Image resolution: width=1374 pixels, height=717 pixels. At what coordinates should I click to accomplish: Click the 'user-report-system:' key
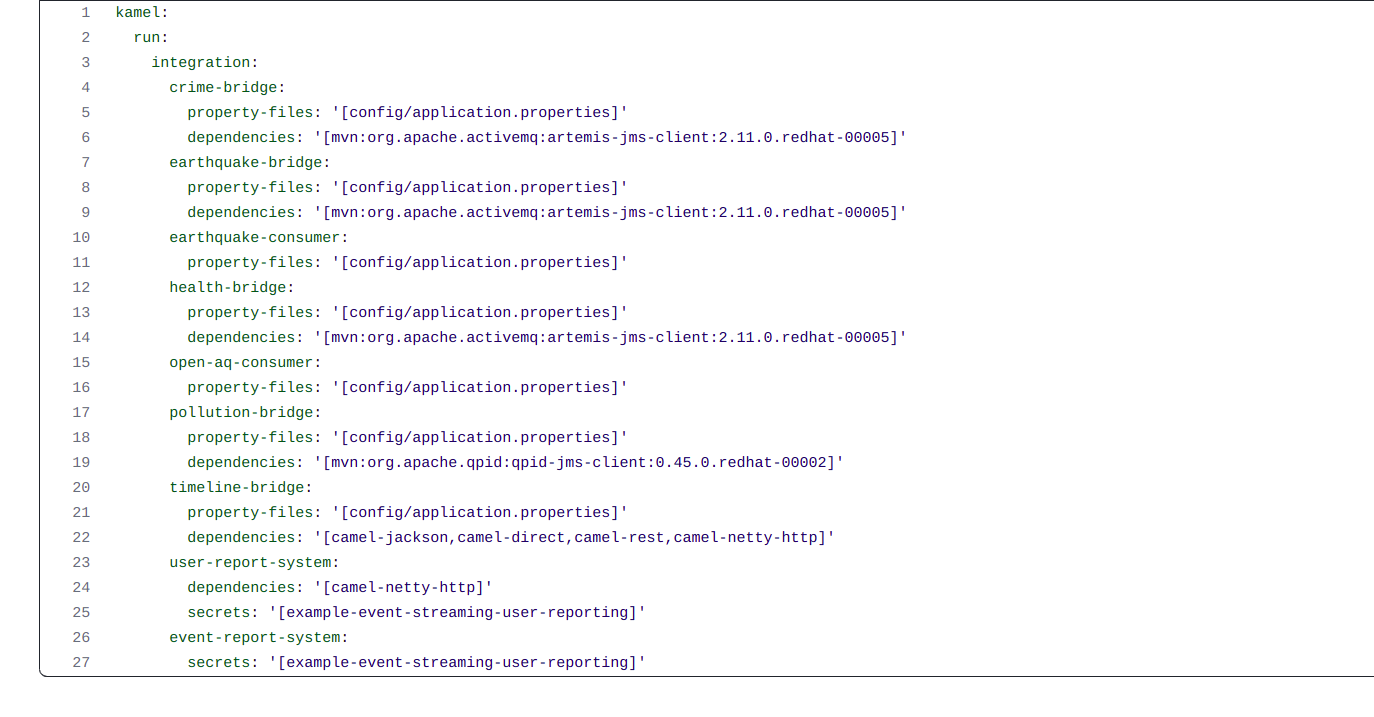[254, 562]
